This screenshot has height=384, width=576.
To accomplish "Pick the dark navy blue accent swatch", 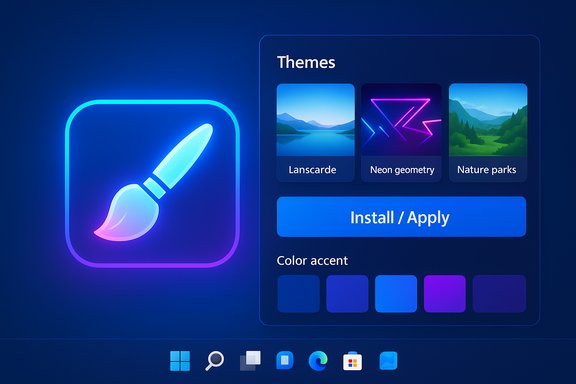I will [298, 294].
